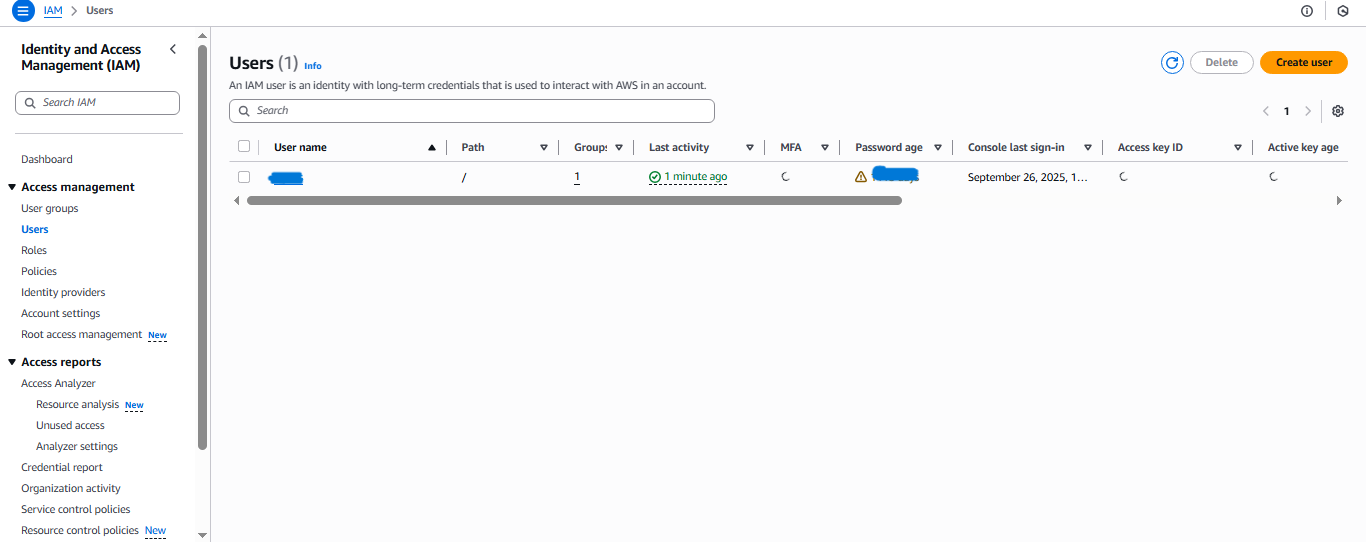The width and height of the screenshot is (1366, 542).
Task: Click the password age warning triangle icon
Action: click(x=861, y=177)
